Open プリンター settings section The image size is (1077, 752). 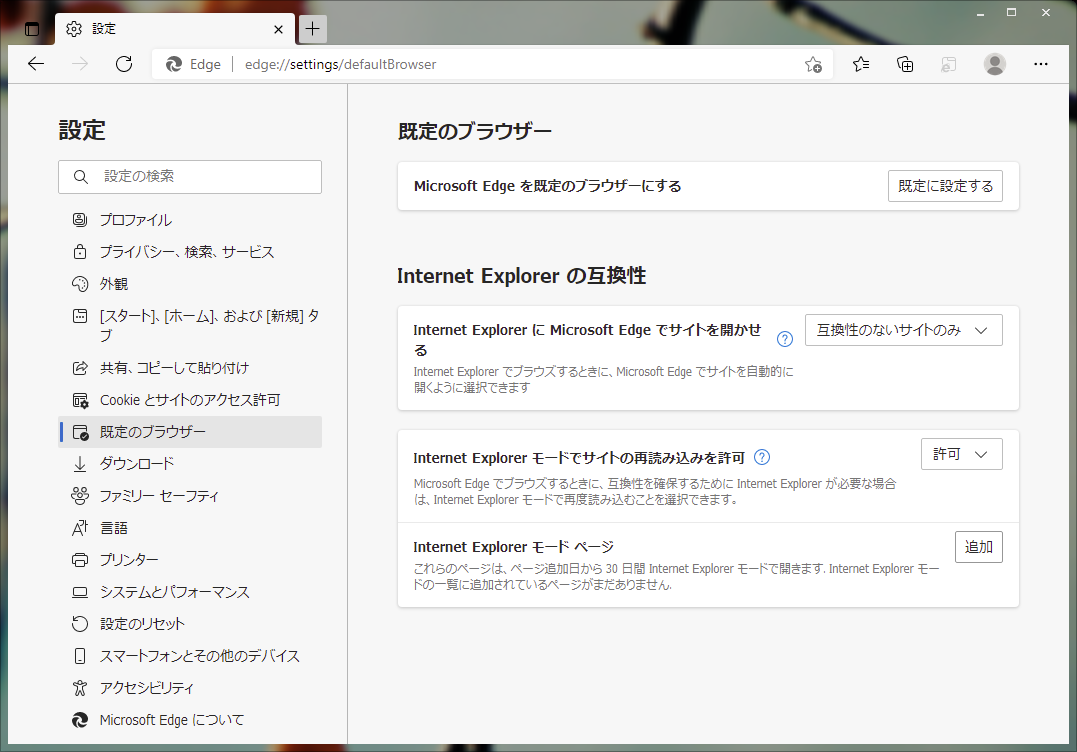(190, 560)
